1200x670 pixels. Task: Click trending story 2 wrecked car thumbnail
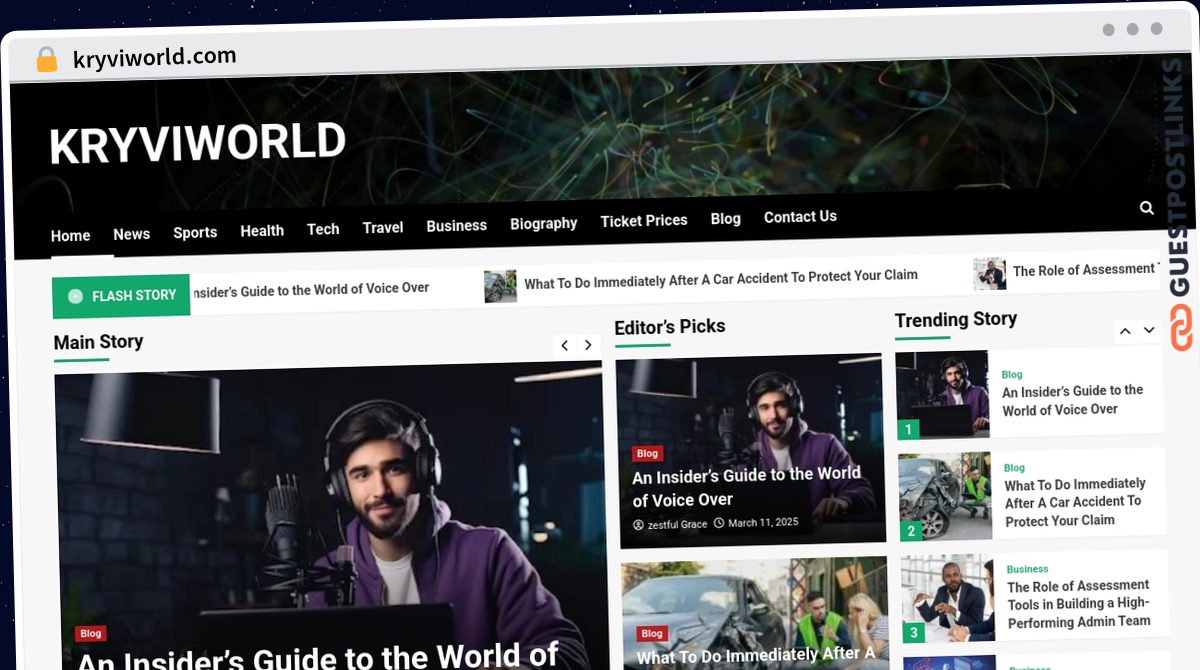pyautogui.click(x=945, y=497)
